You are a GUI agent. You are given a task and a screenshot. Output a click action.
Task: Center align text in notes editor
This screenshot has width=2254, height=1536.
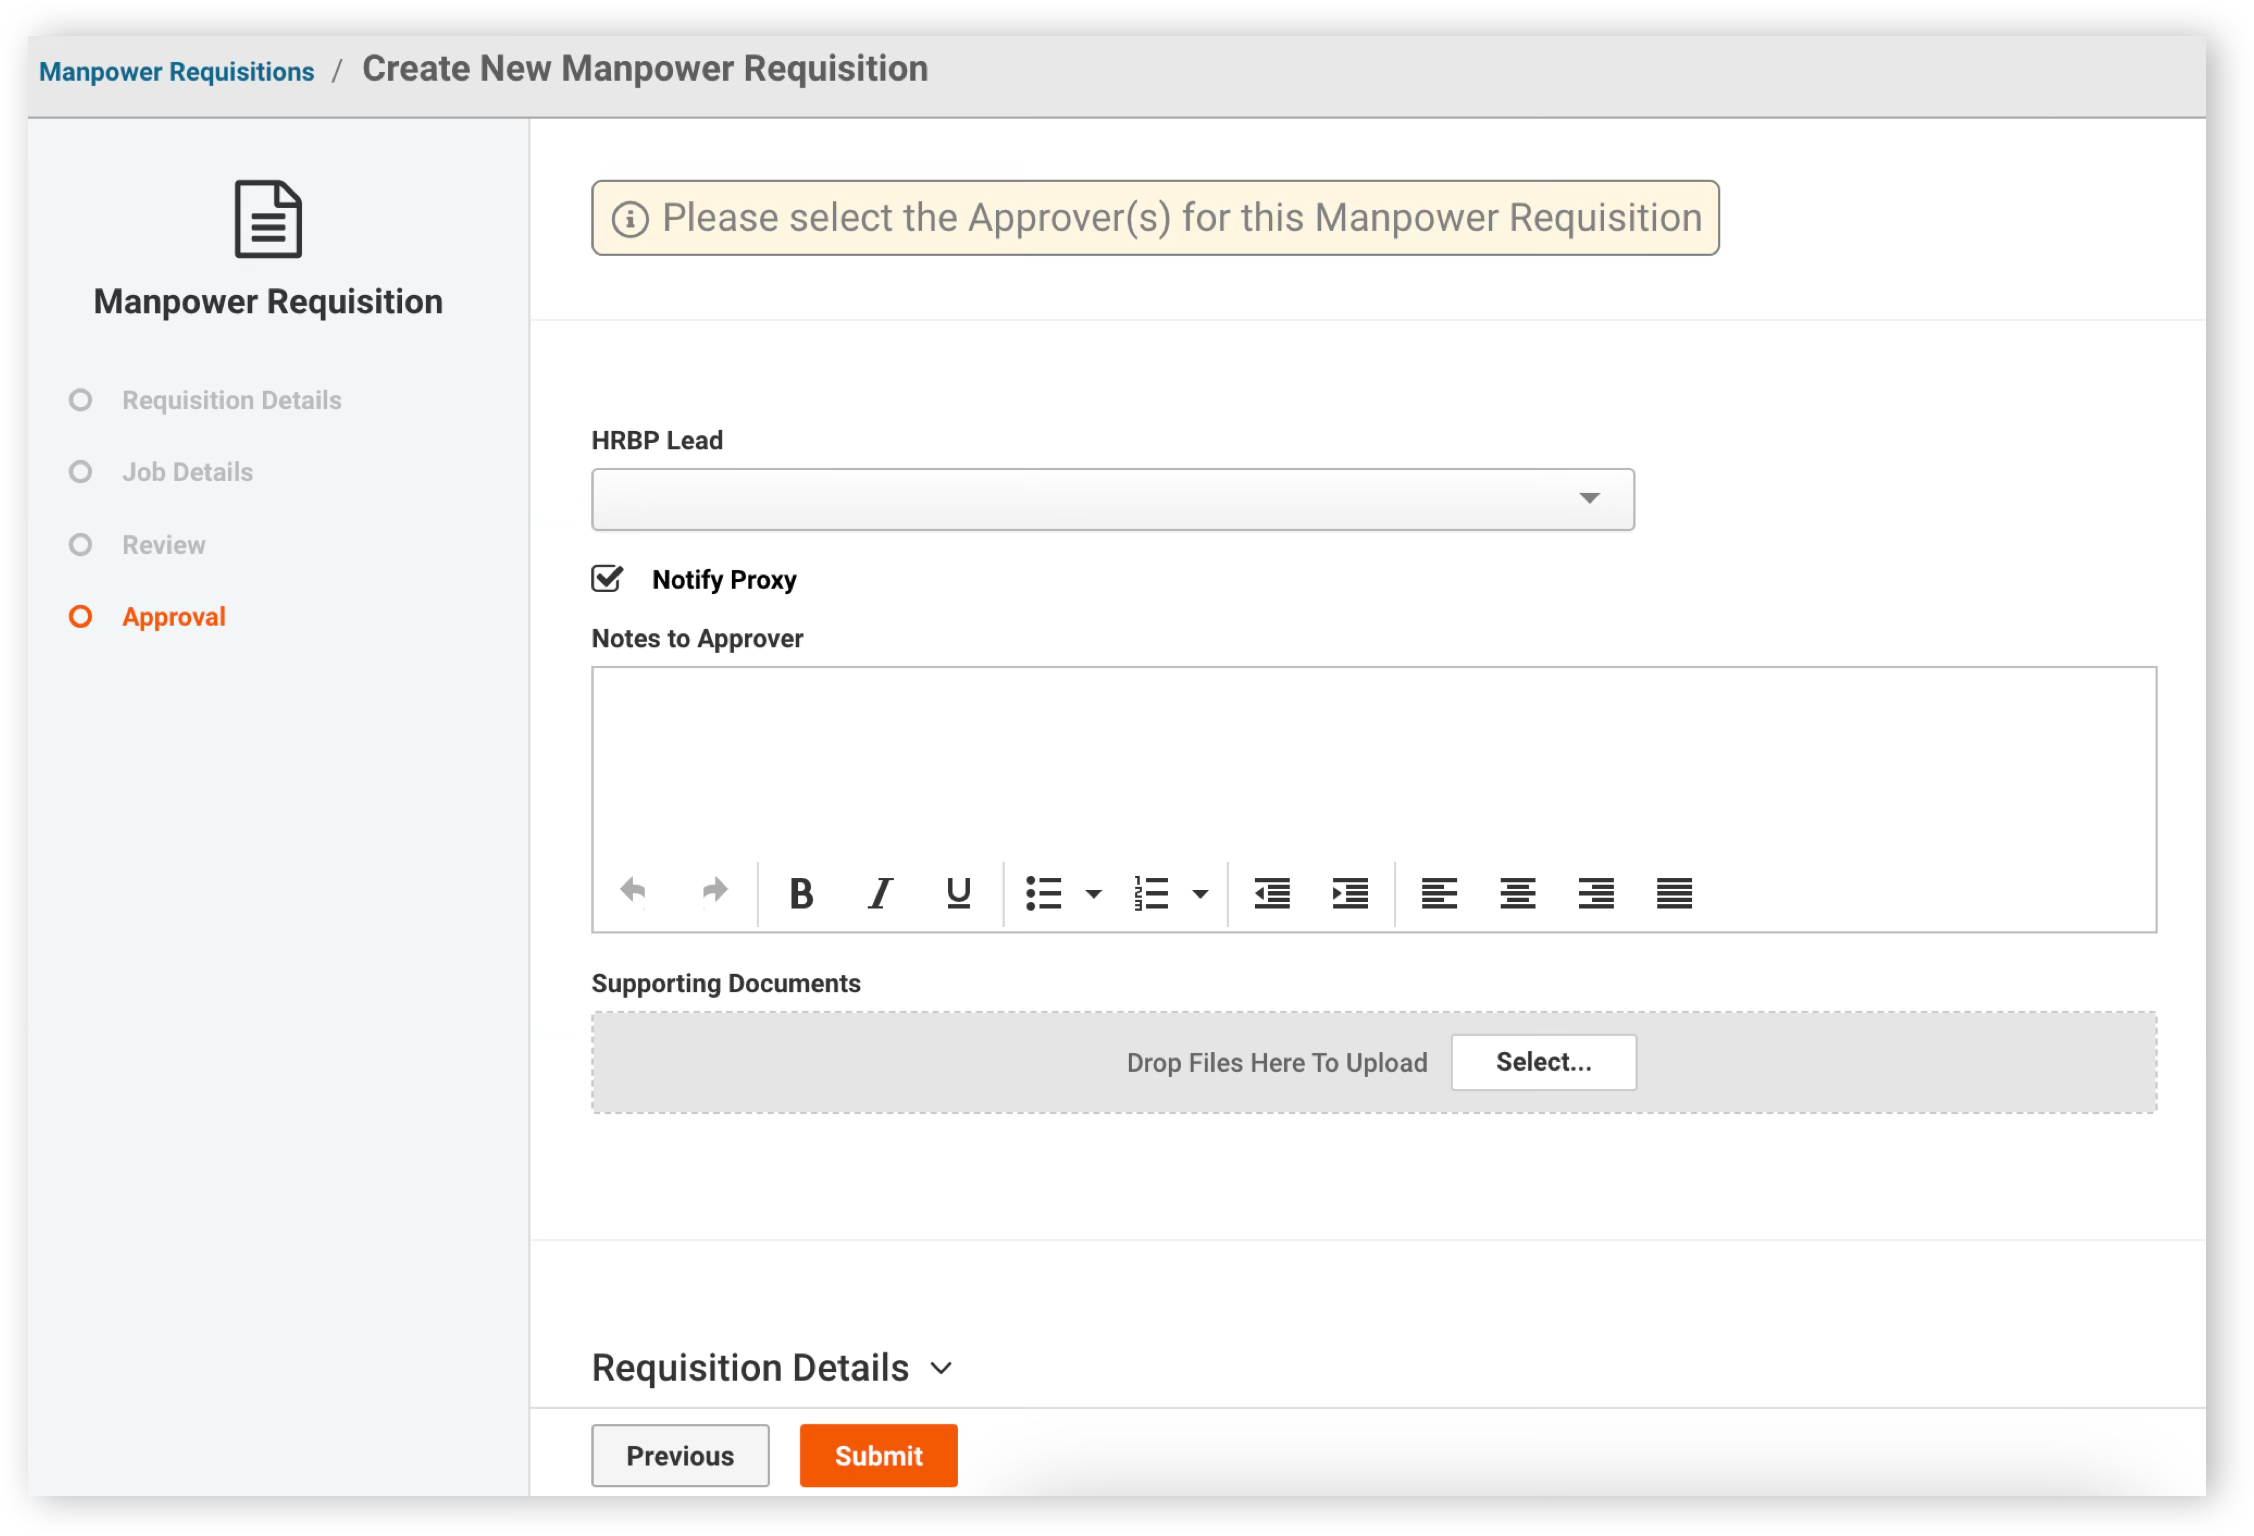pos(1517,893)
